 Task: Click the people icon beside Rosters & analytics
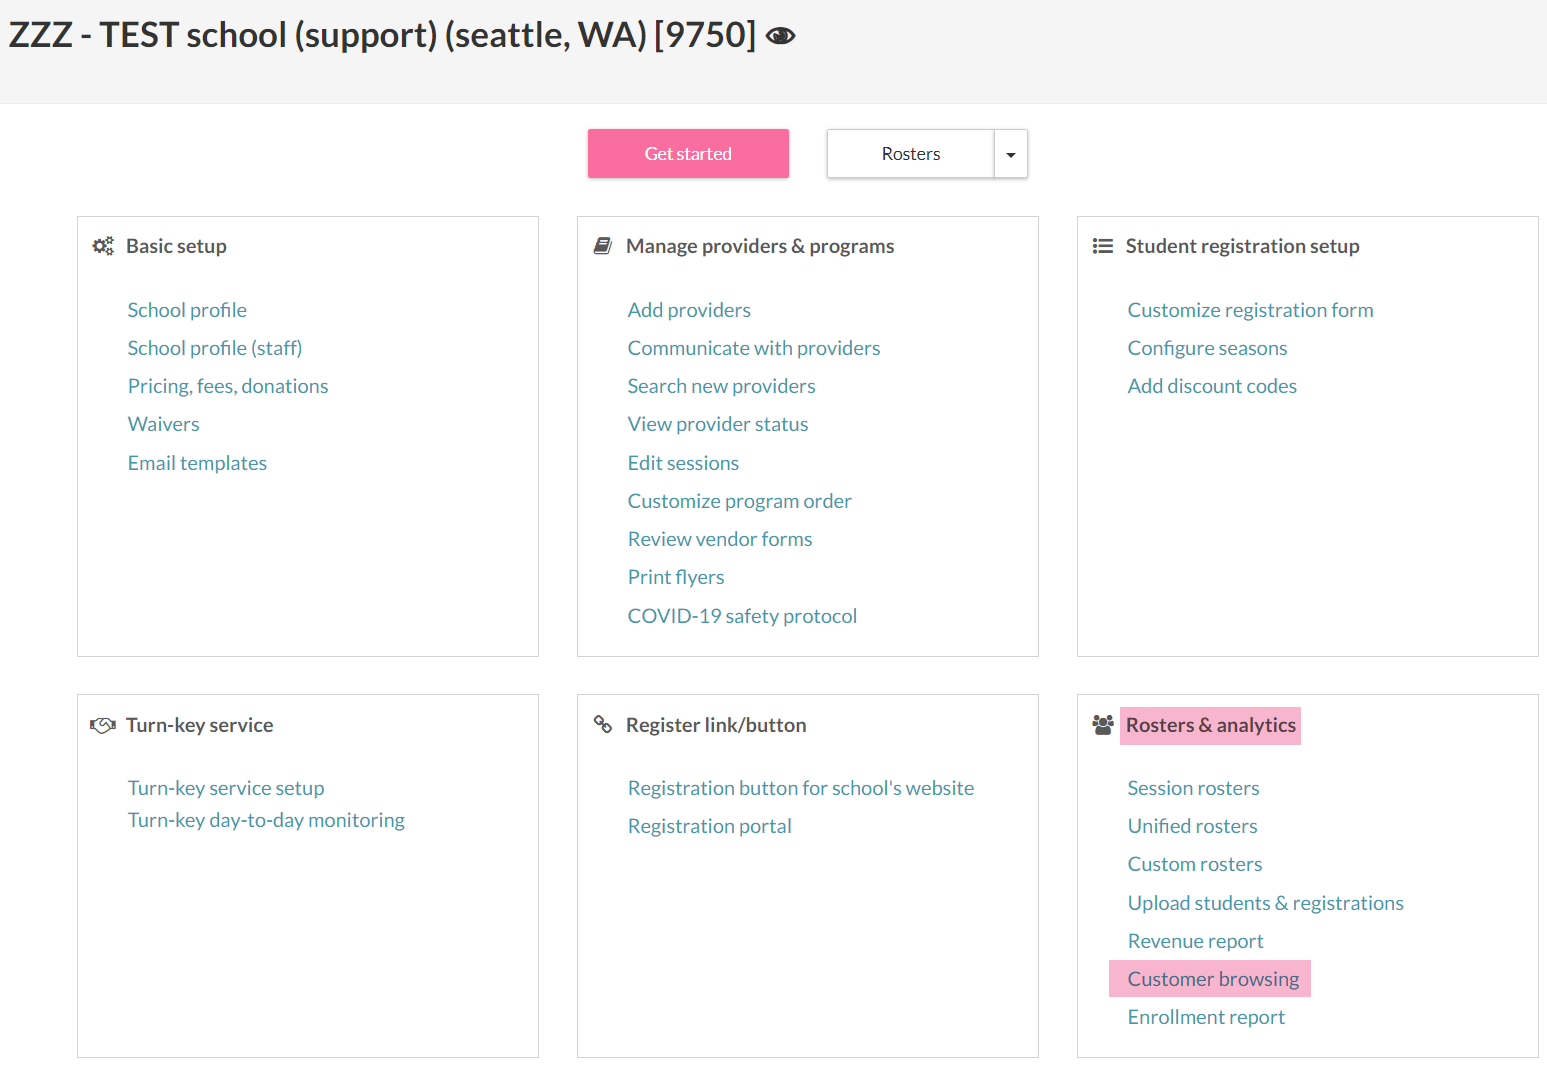click(1102, 725)
